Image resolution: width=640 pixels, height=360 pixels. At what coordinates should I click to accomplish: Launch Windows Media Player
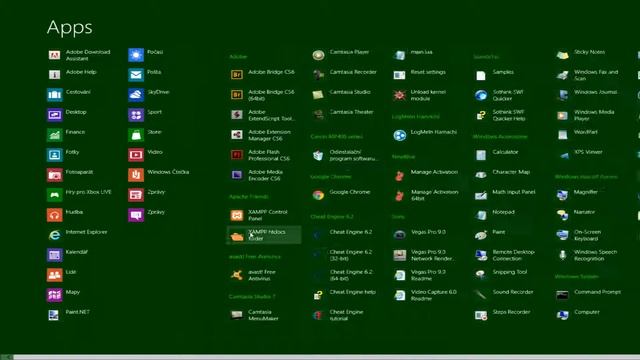point(586,115)
